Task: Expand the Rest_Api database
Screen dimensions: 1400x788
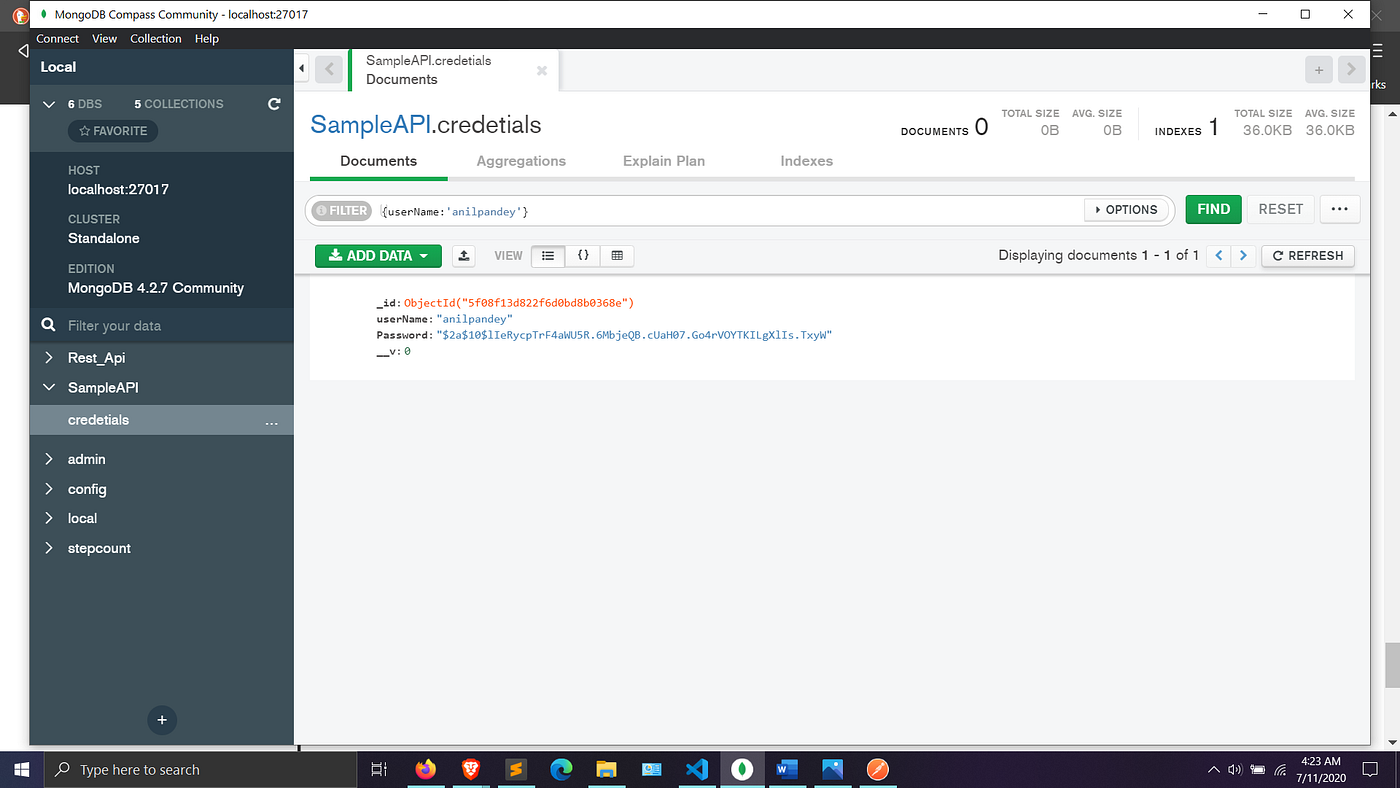Action: tap(47, 357)
